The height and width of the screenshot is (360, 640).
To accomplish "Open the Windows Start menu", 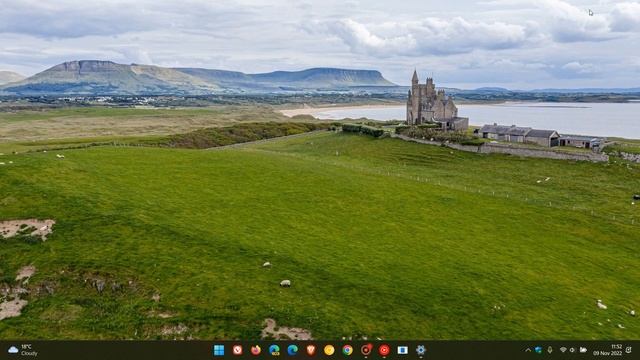I will tap(219, 350).
